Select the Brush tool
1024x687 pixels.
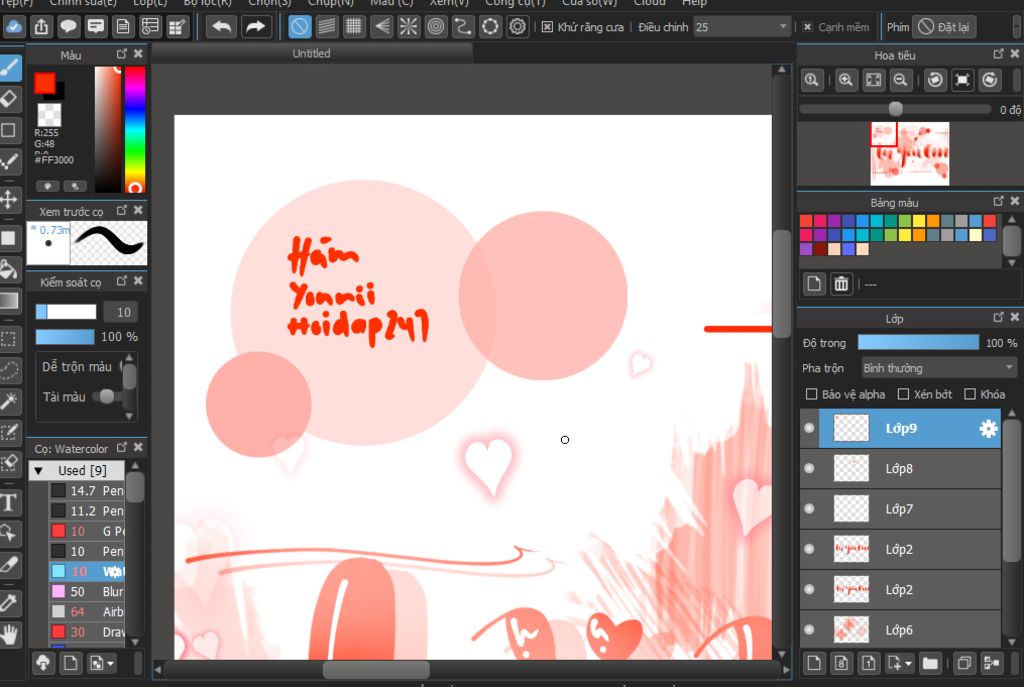(x=10, y=67)
